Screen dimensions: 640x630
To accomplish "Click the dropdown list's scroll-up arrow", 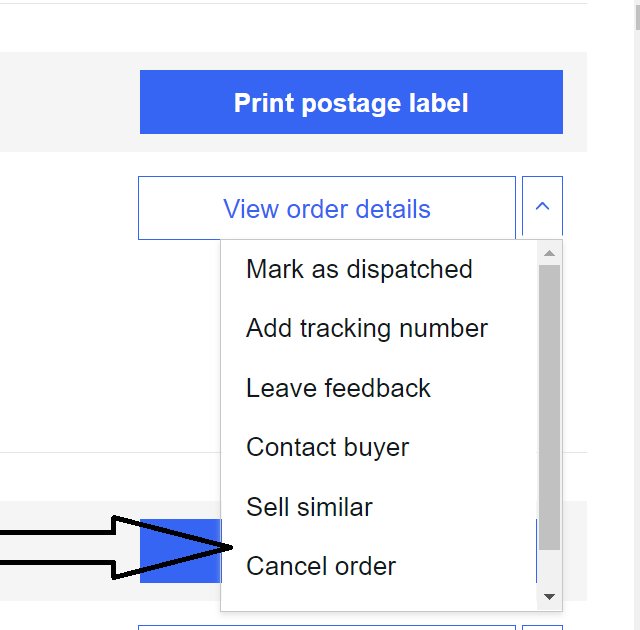I will [549, 252].
